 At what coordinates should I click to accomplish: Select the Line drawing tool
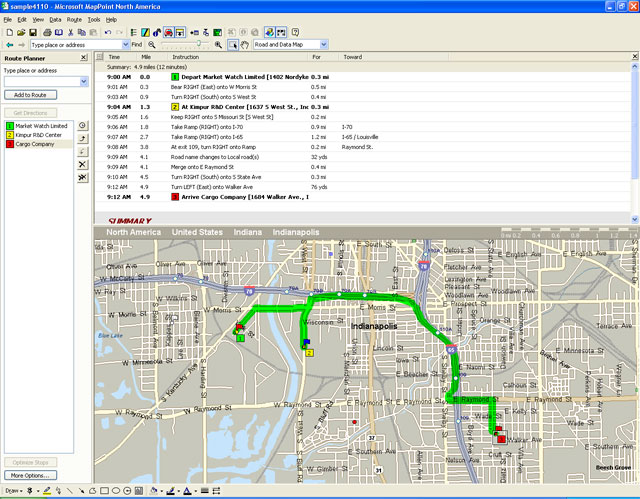click(x=70, y=491)
